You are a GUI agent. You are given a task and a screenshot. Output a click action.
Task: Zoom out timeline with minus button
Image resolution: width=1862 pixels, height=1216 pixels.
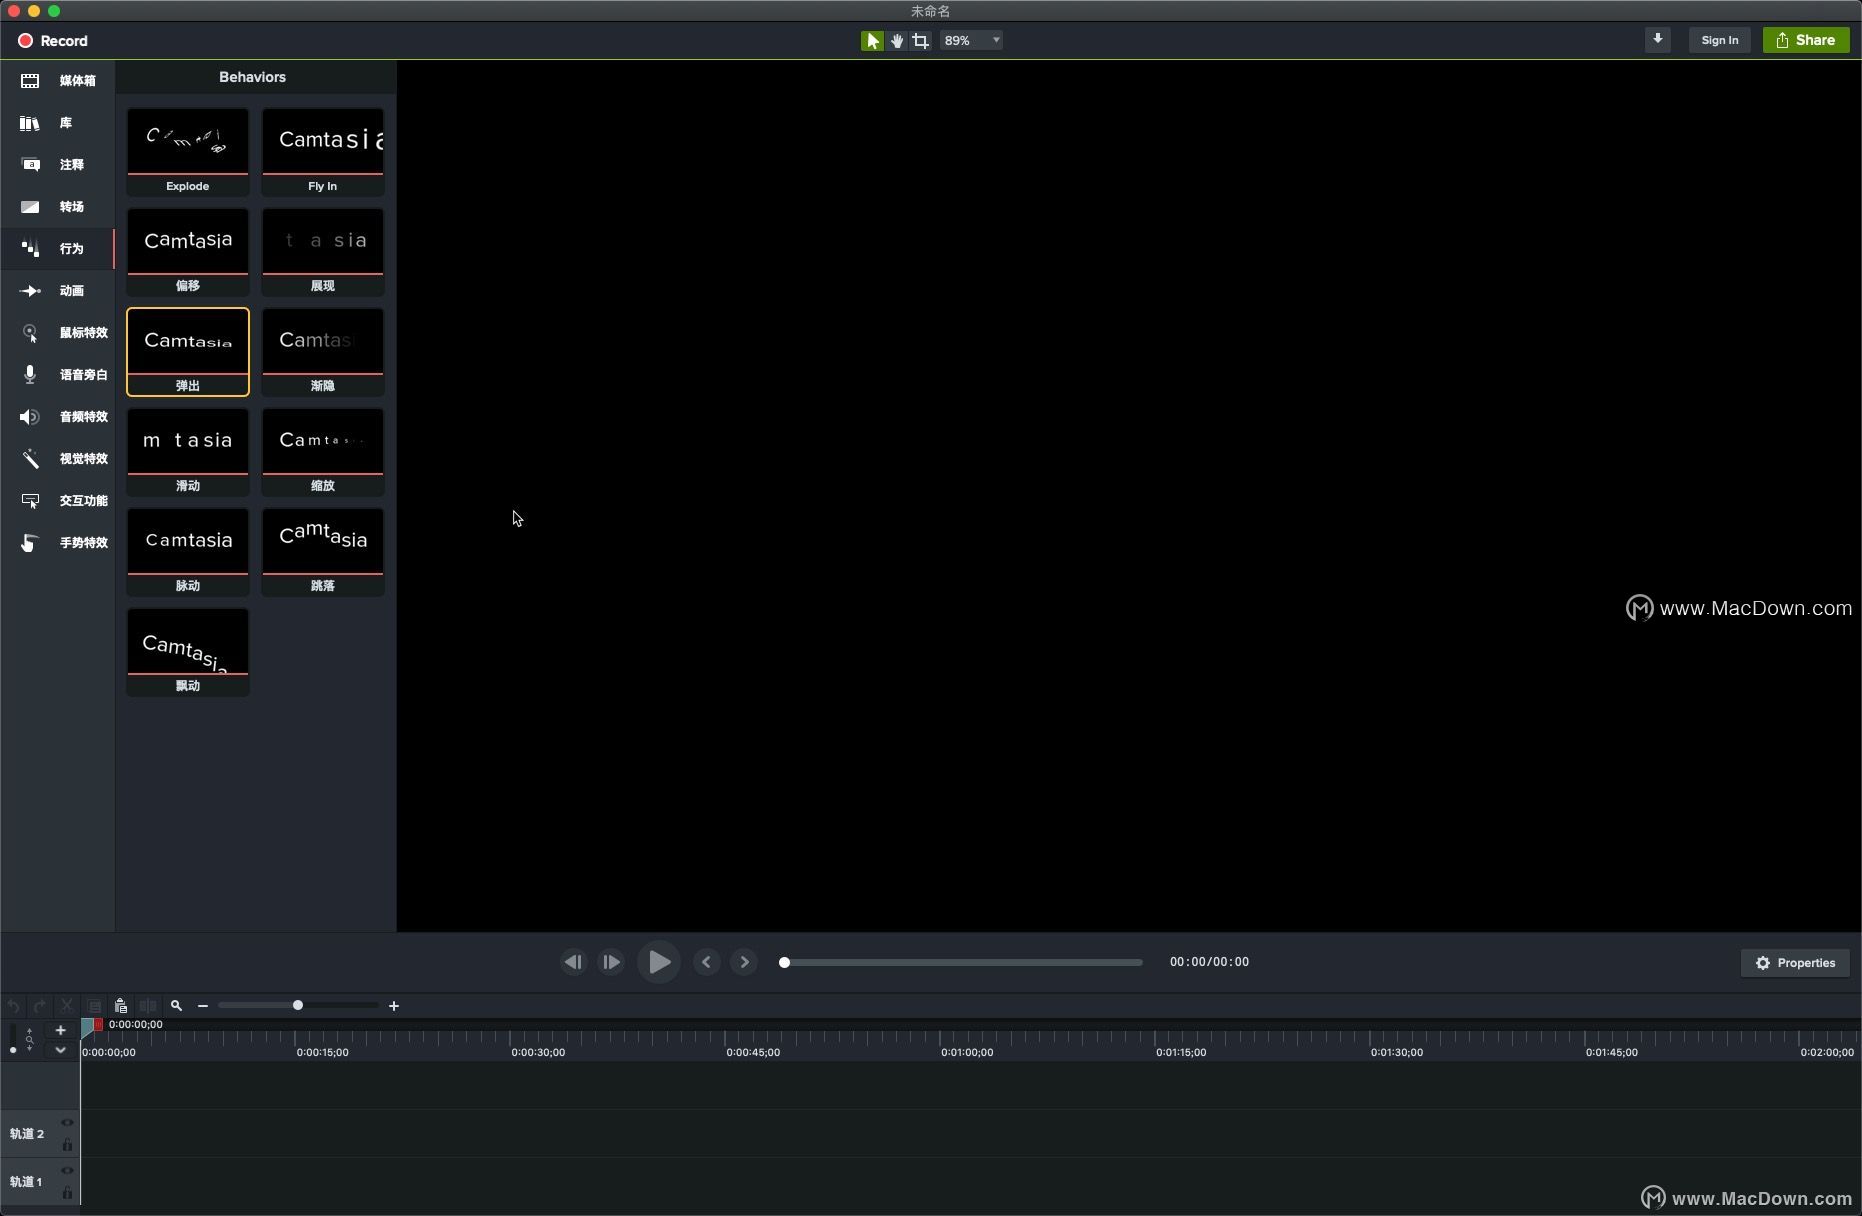pyautogui.click(x=203, y=1006)
